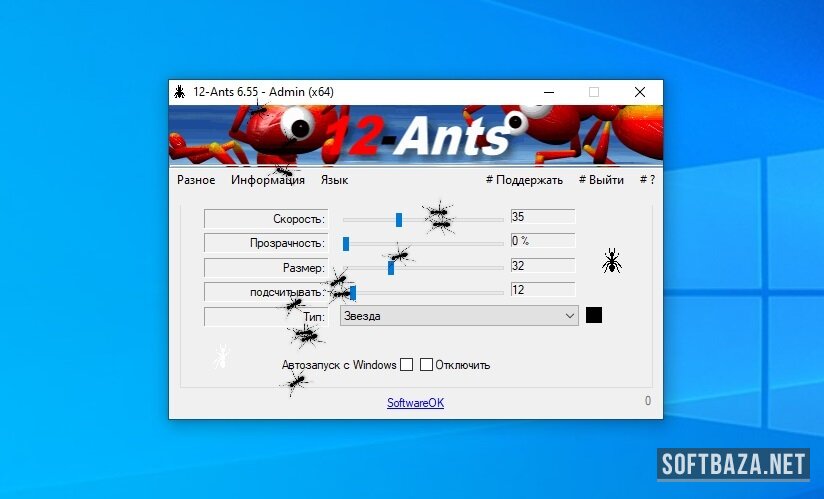Open the # ? help item
824x499 pixels.
[647, 180]
